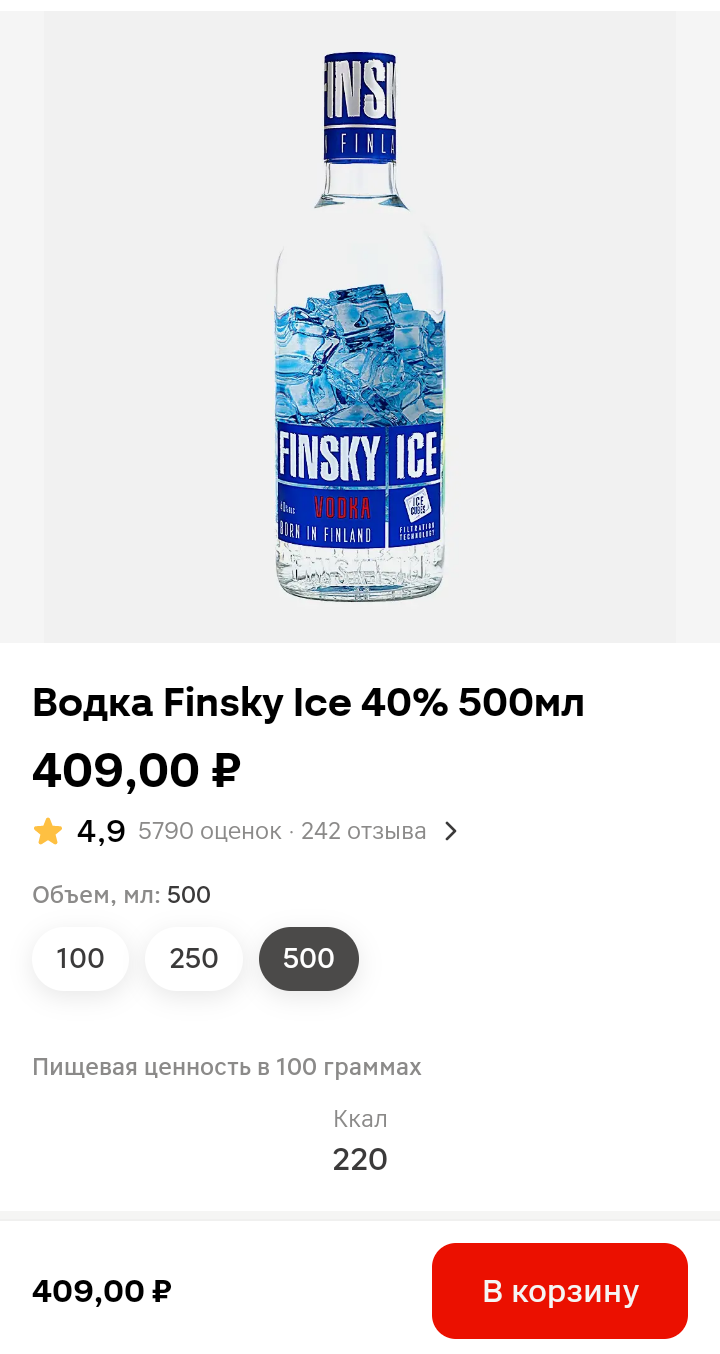Click the title "Водка Finsky Ice 40% 500мл"
The width and height of the screenshot is (720, 1354).
[308, 703]
